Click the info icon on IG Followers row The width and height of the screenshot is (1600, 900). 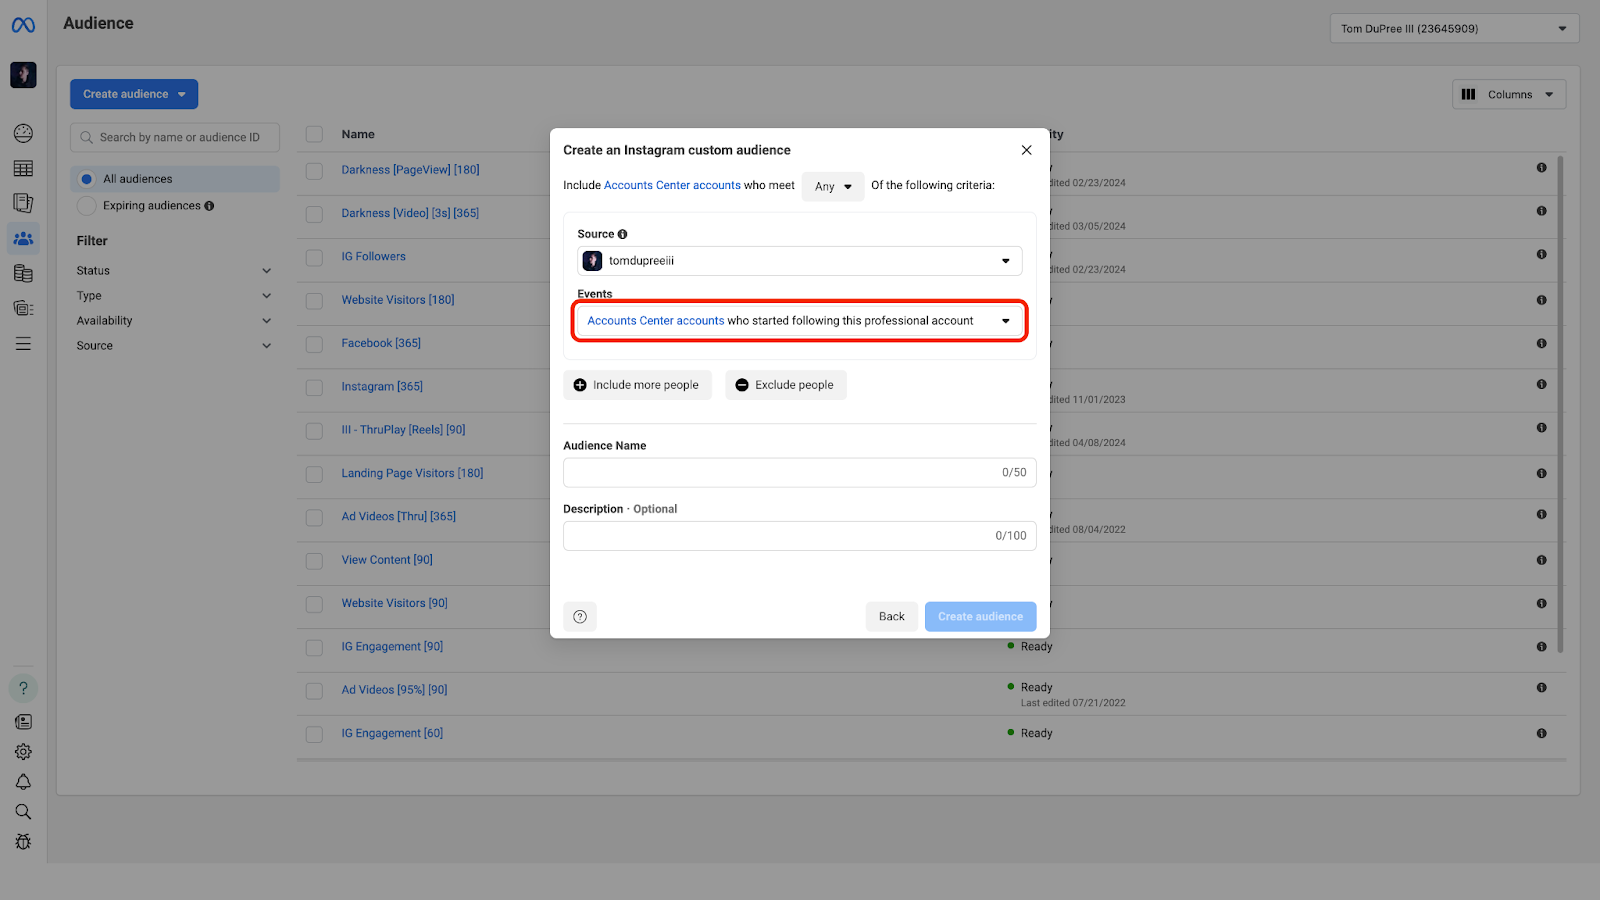click(x=1541, y=254)
